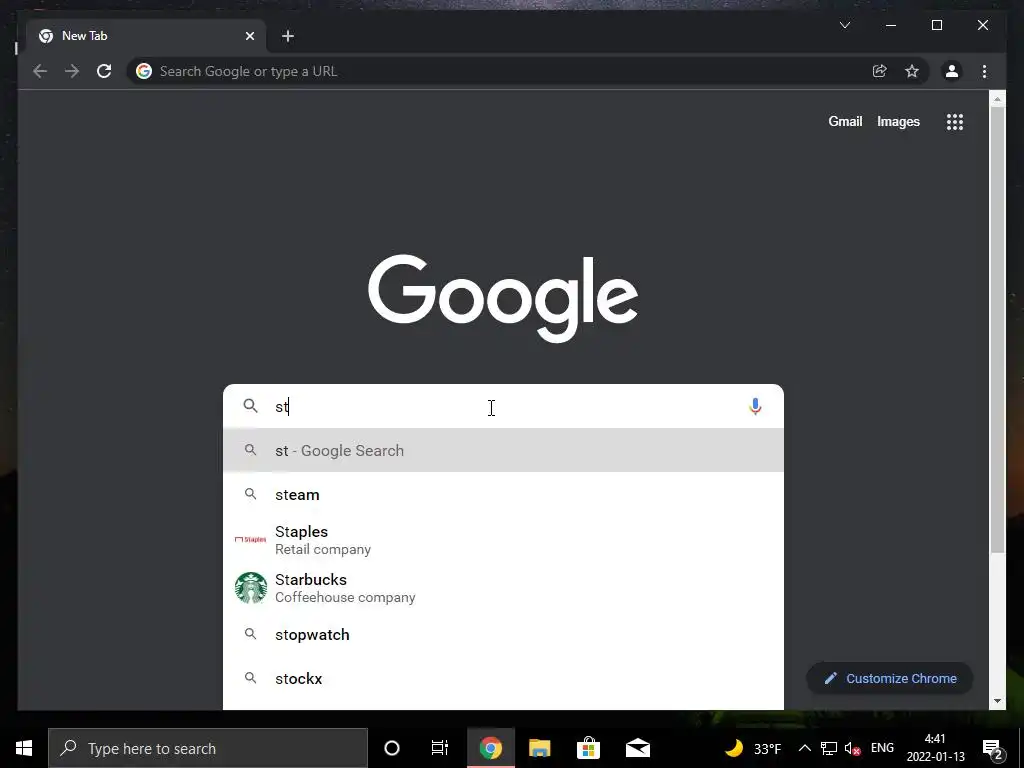The width and height of the screenshot is (1024, 768).
Task: Click the network icon in system tray
Action: pos(829,748)
